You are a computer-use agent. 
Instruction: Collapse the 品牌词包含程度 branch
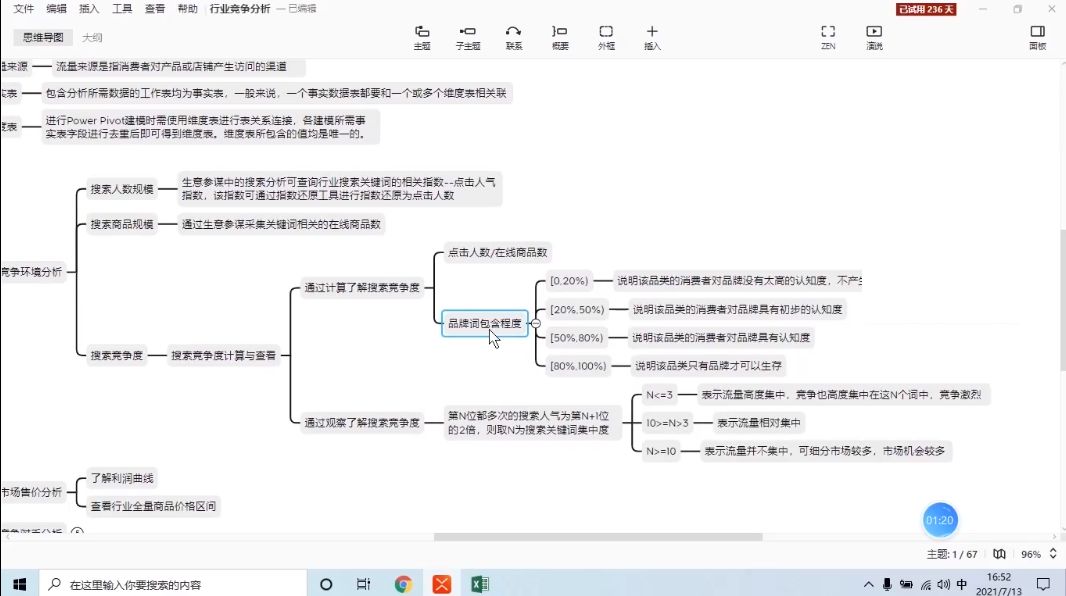click(536, 323)
